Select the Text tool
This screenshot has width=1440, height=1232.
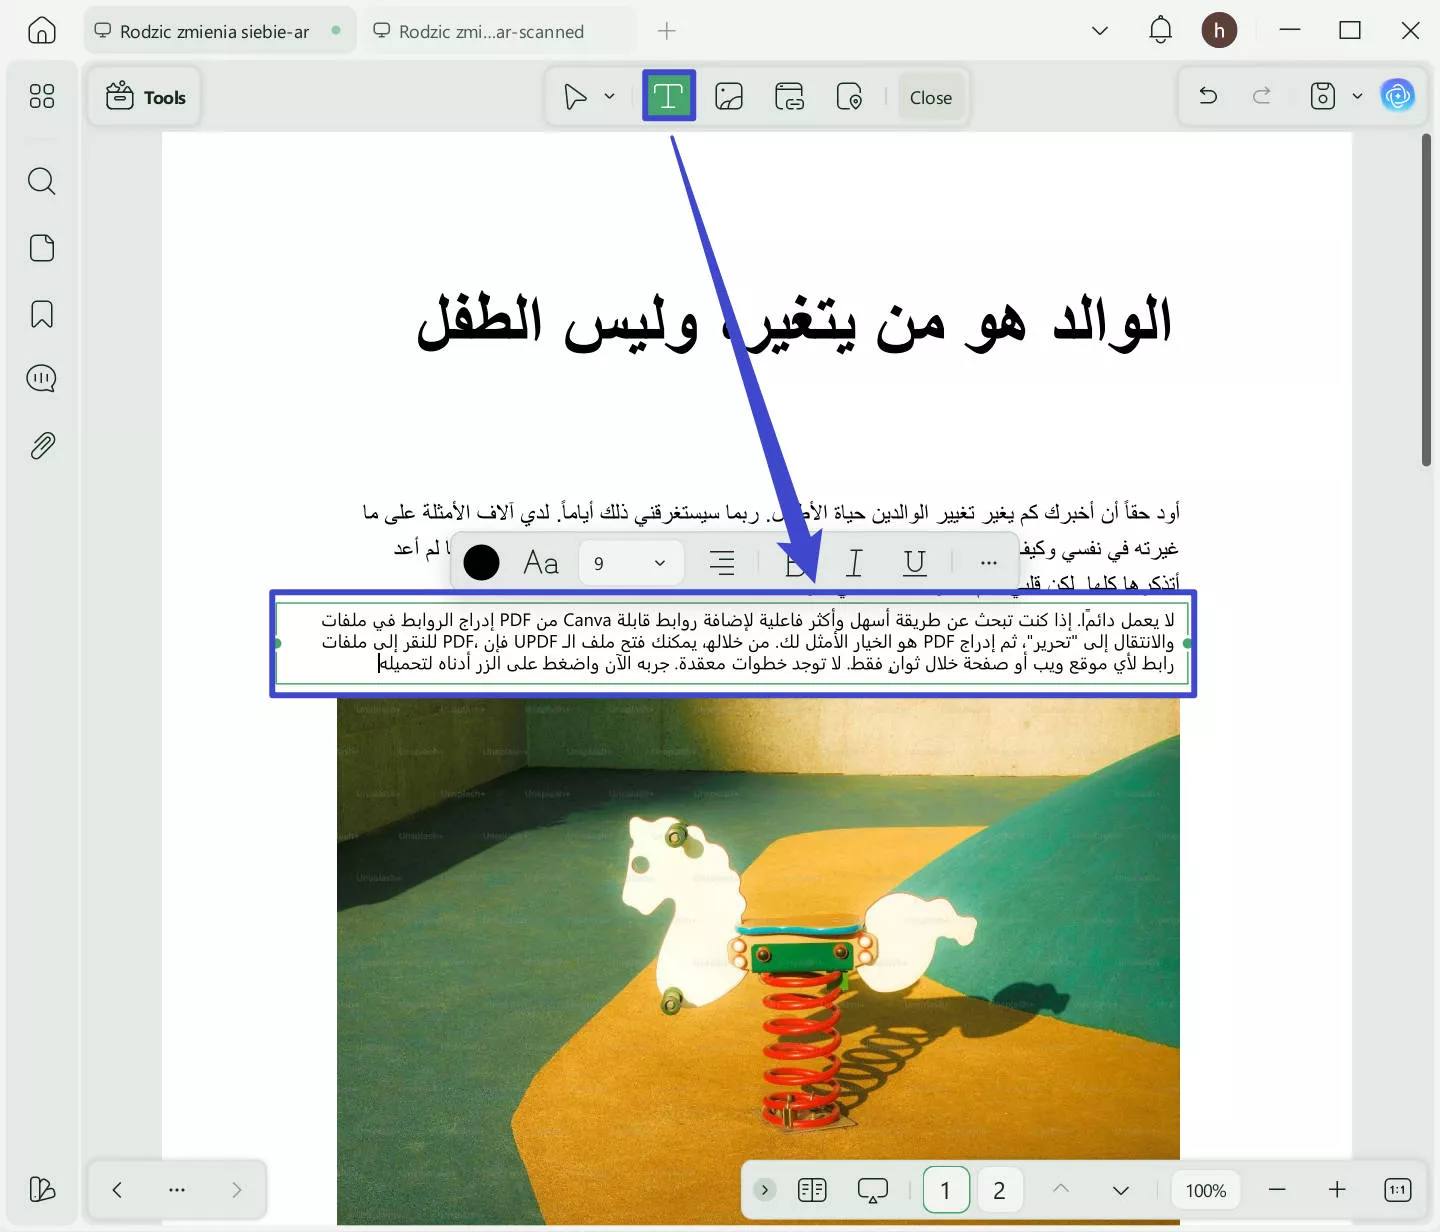[668, 95]
